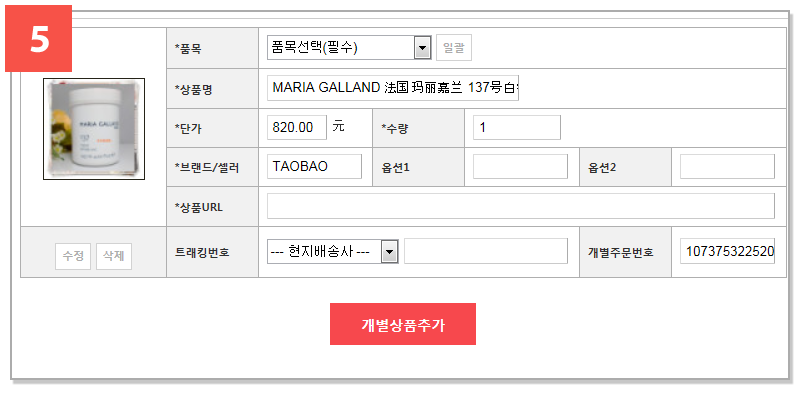Click the 개별주문번호 field with 107375322520

coord(728,251)
